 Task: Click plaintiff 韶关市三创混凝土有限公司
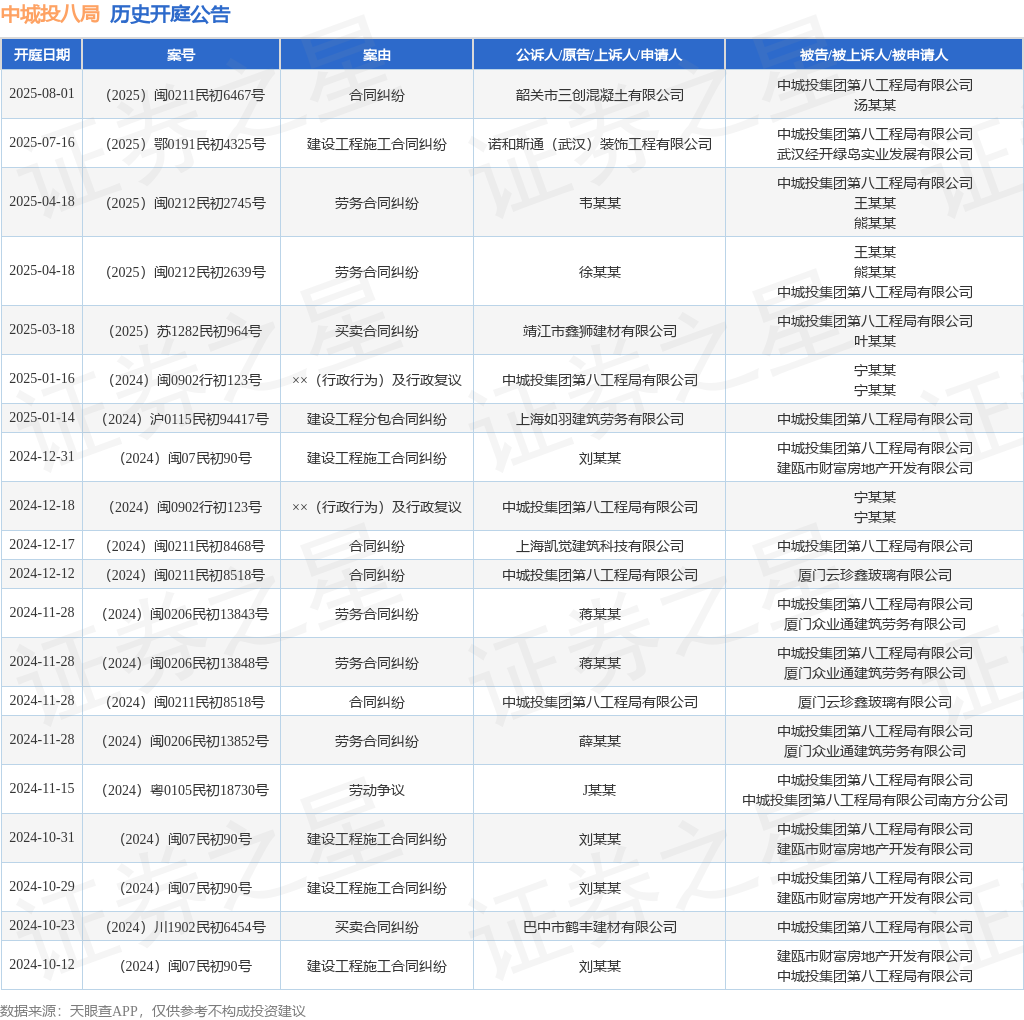pyautogui.click(x=600, y=95)
